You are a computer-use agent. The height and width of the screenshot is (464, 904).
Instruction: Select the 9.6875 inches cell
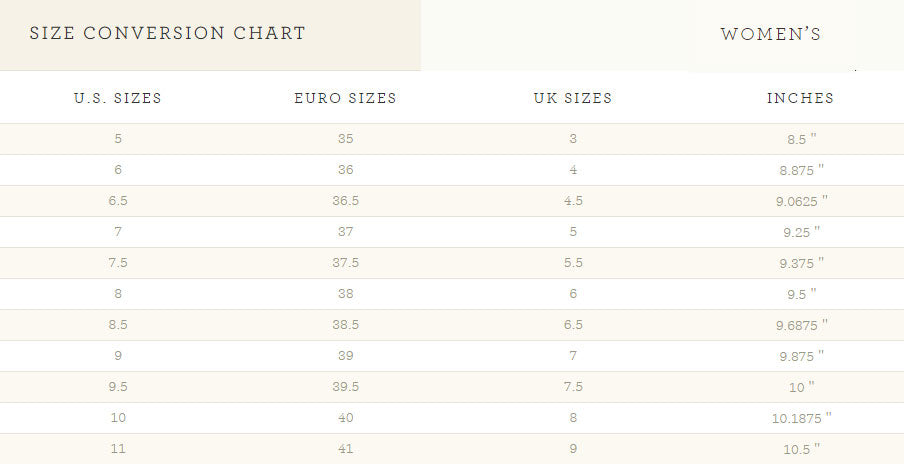tap(802, 325)
